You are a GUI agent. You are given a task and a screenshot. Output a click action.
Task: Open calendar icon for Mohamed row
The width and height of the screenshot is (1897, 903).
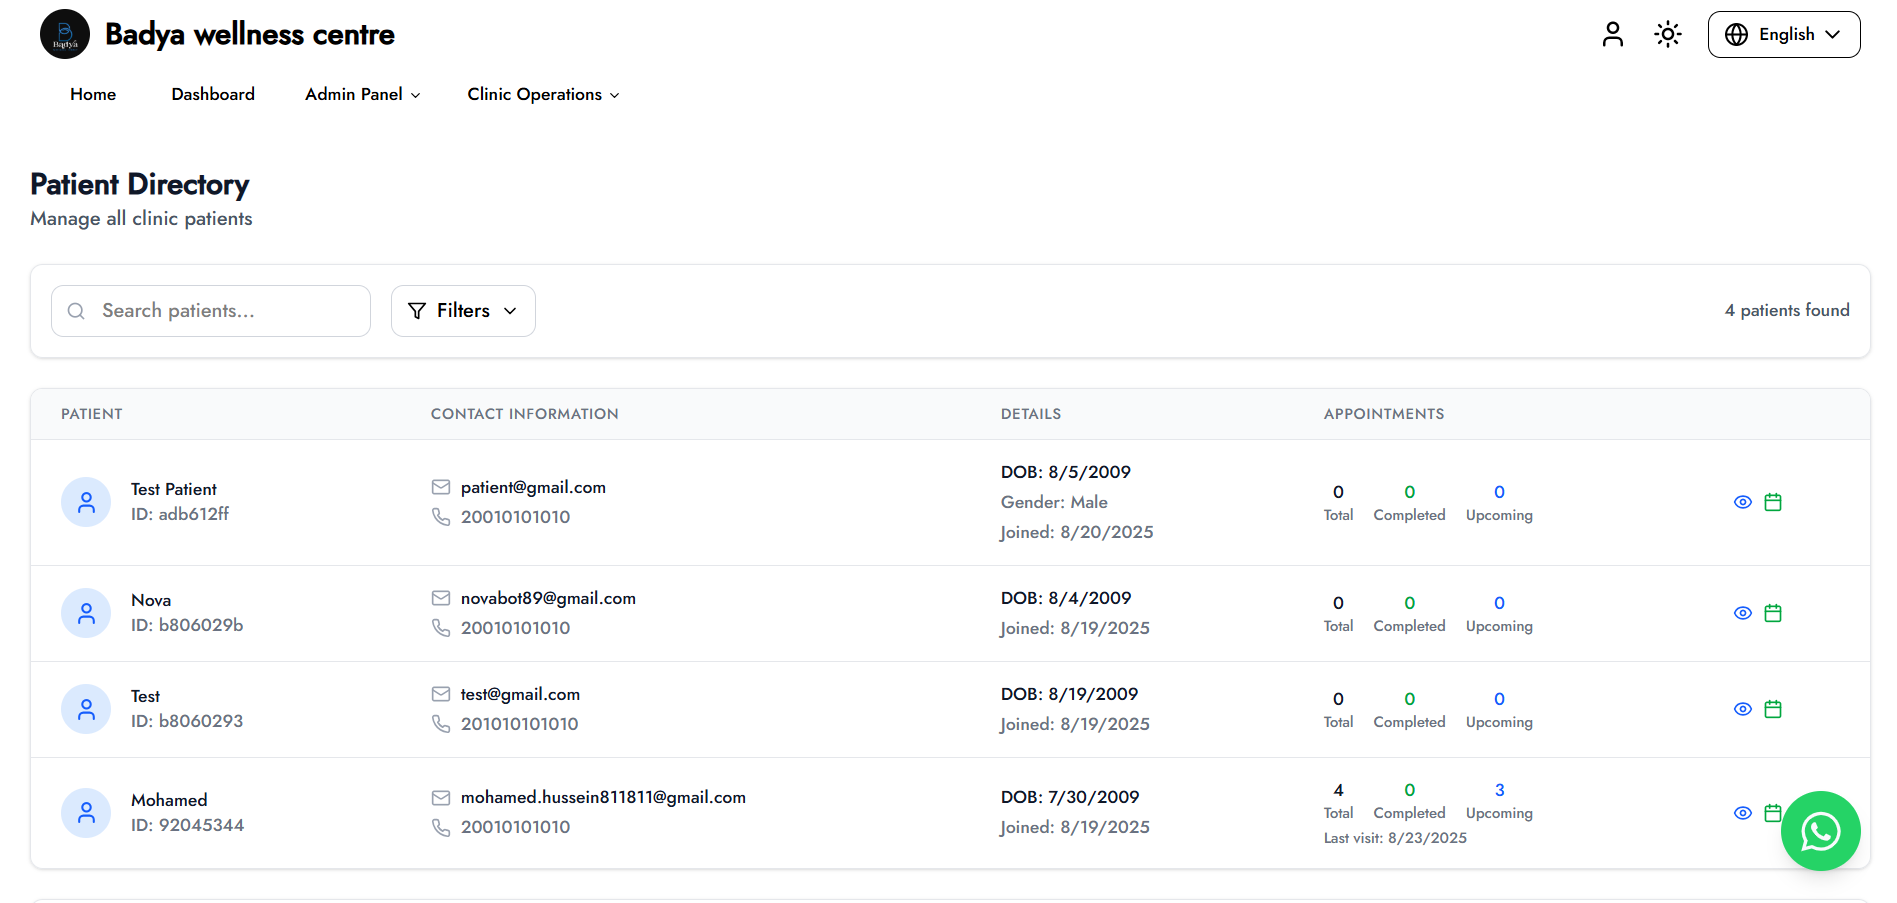[1773, 813]
